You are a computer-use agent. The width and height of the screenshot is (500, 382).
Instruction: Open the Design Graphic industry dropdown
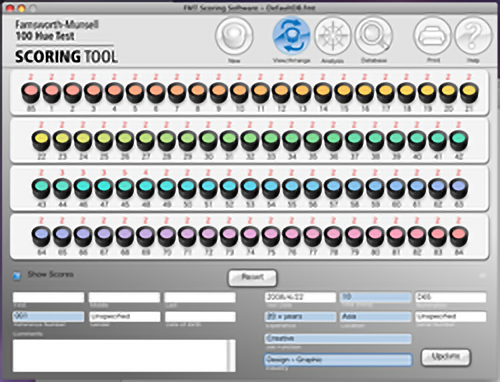point(338,360)
